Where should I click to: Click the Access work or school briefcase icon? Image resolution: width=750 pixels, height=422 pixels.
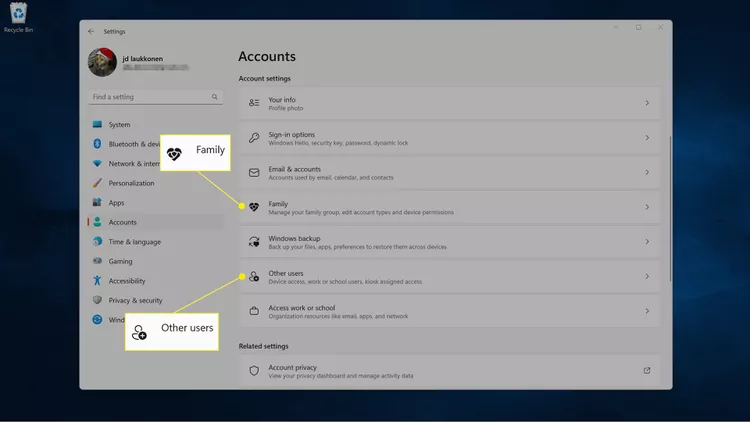254,311
